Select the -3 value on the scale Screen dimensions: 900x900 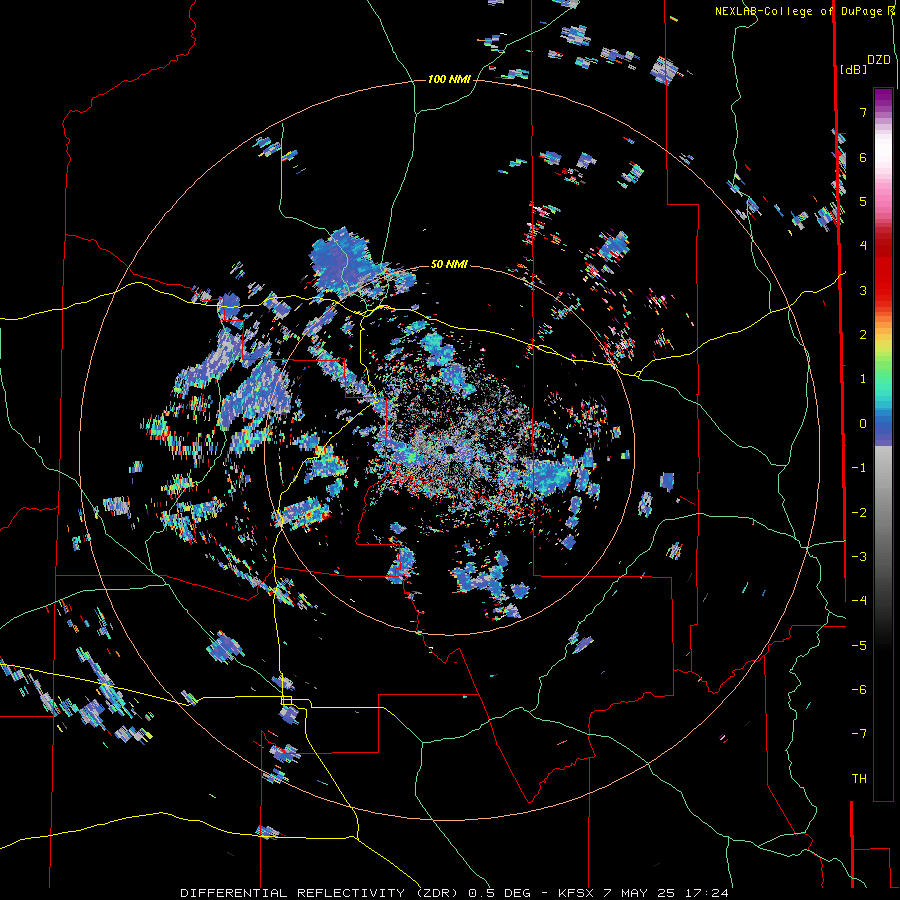(x=859, y=557)
